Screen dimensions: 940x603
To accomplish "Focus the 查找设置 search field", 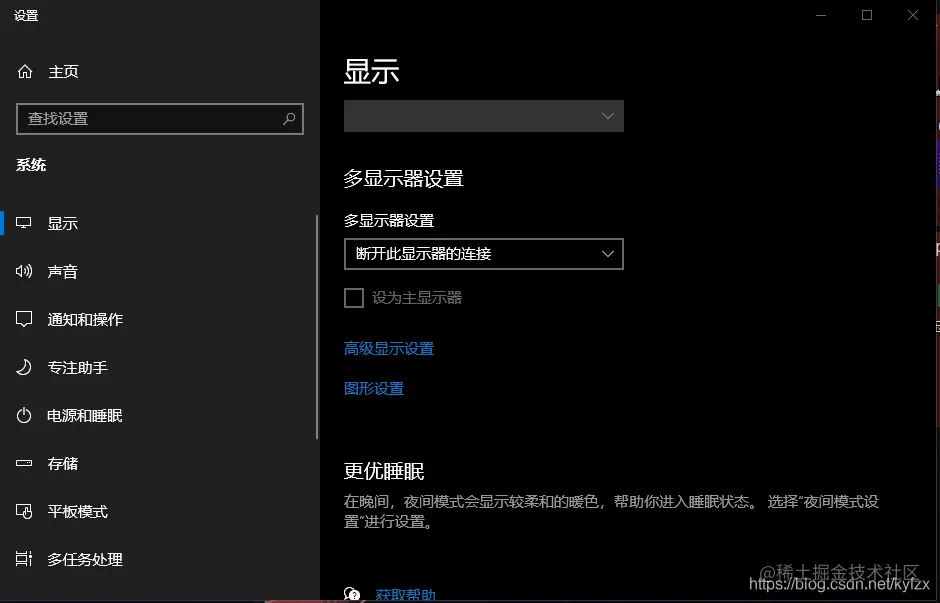I will point(159,119).
